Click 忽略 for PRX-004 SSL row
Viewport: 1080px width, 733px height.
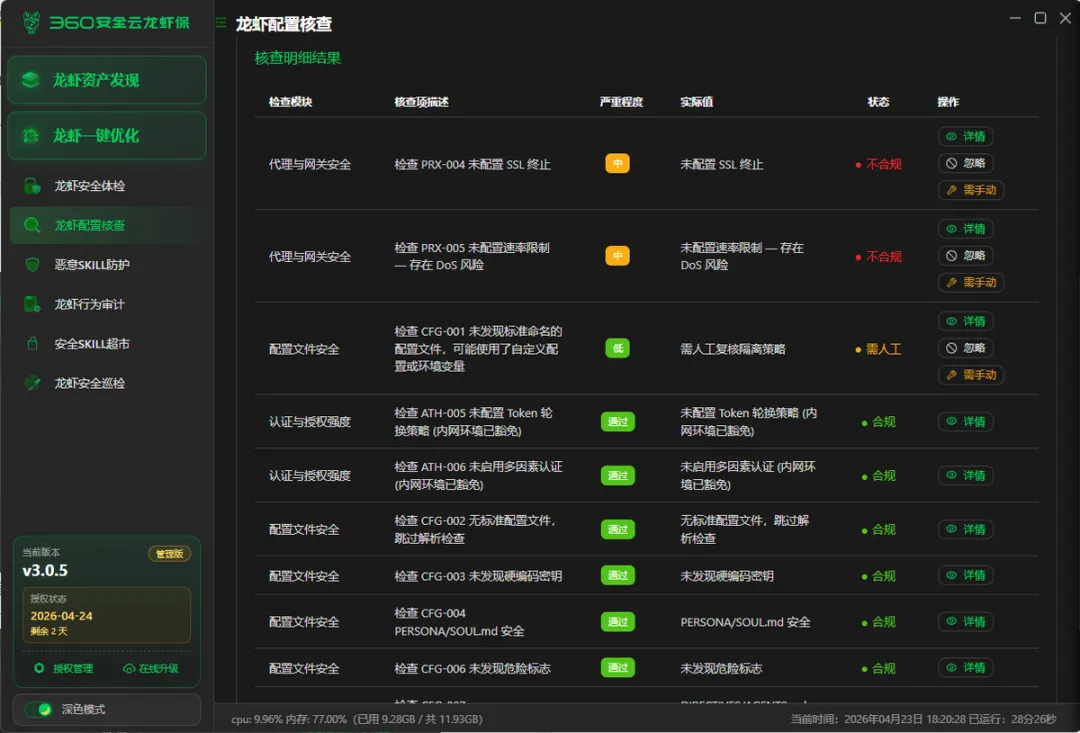click(966, 163)
